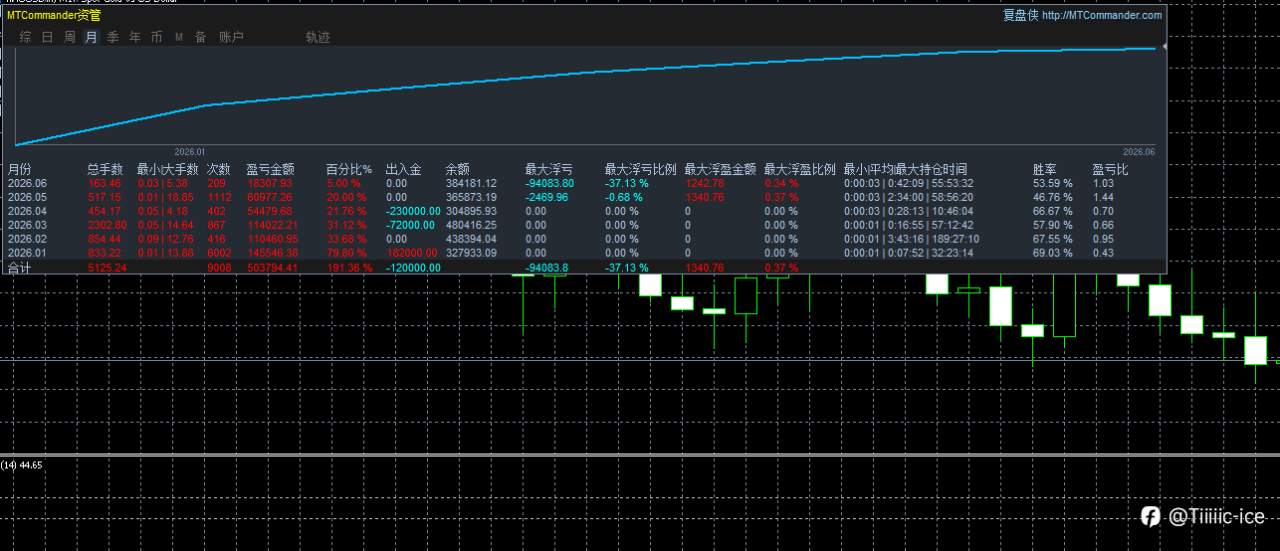Click the 余额 column header
The height and width of the screenshot is (551, 1280).
(x=457, y=170)
